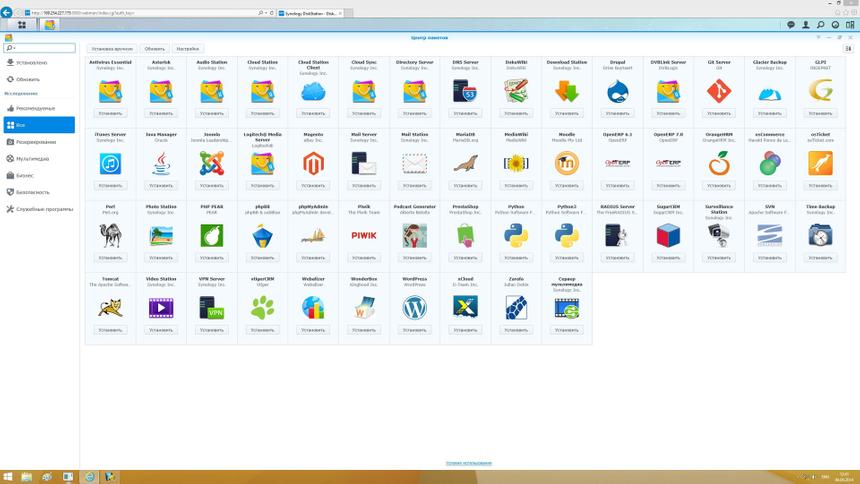Select Обновить in the sidebar

click(x=39, y=80)
